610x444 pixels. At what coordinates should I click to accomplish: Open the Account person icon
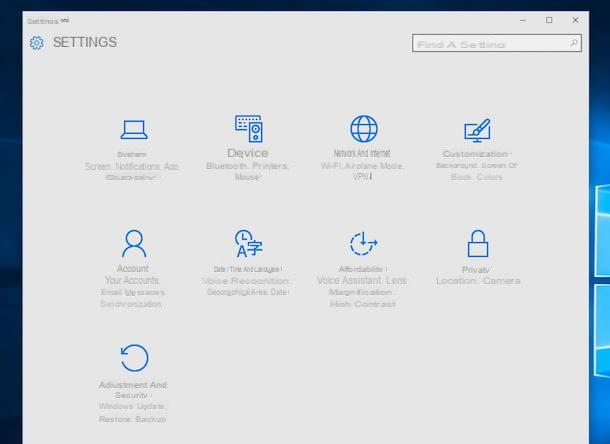(134, 244)
